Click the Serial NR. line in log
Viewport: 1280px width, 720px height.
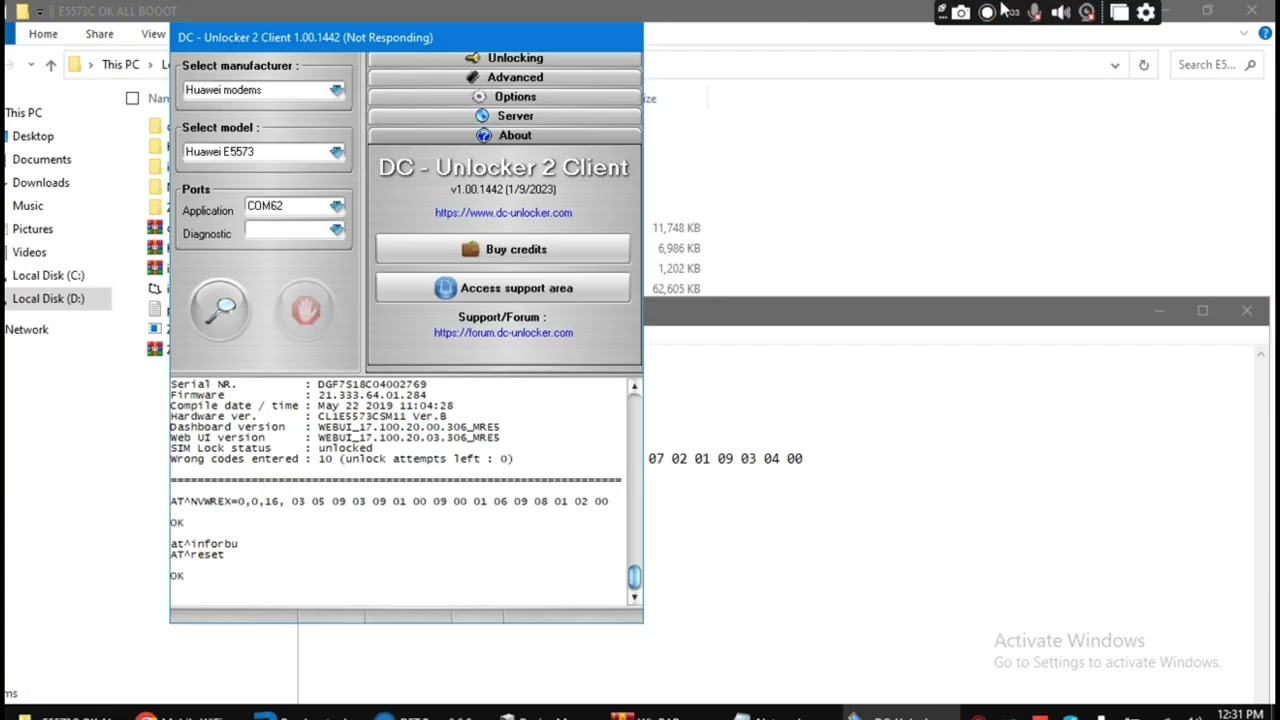click(298, 384)
